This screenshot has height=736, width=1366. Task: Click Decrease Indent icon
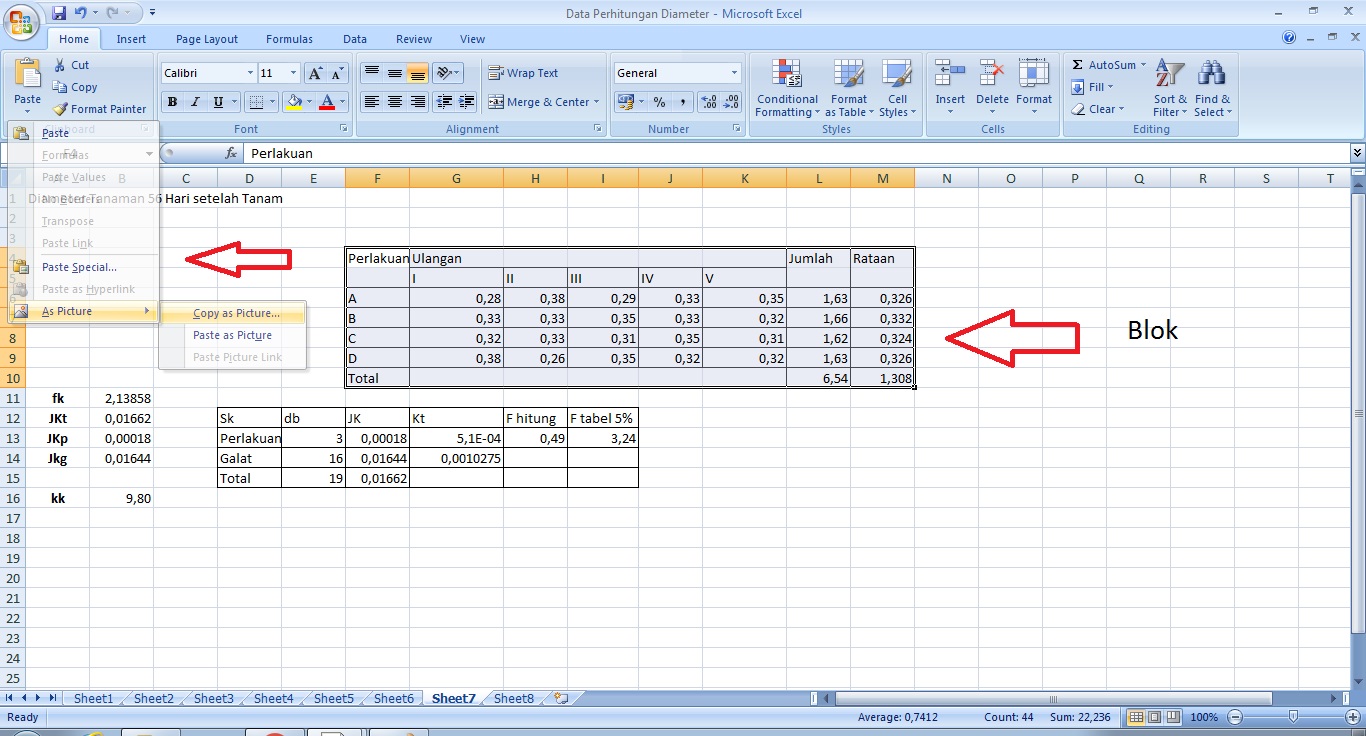point(443,102)
